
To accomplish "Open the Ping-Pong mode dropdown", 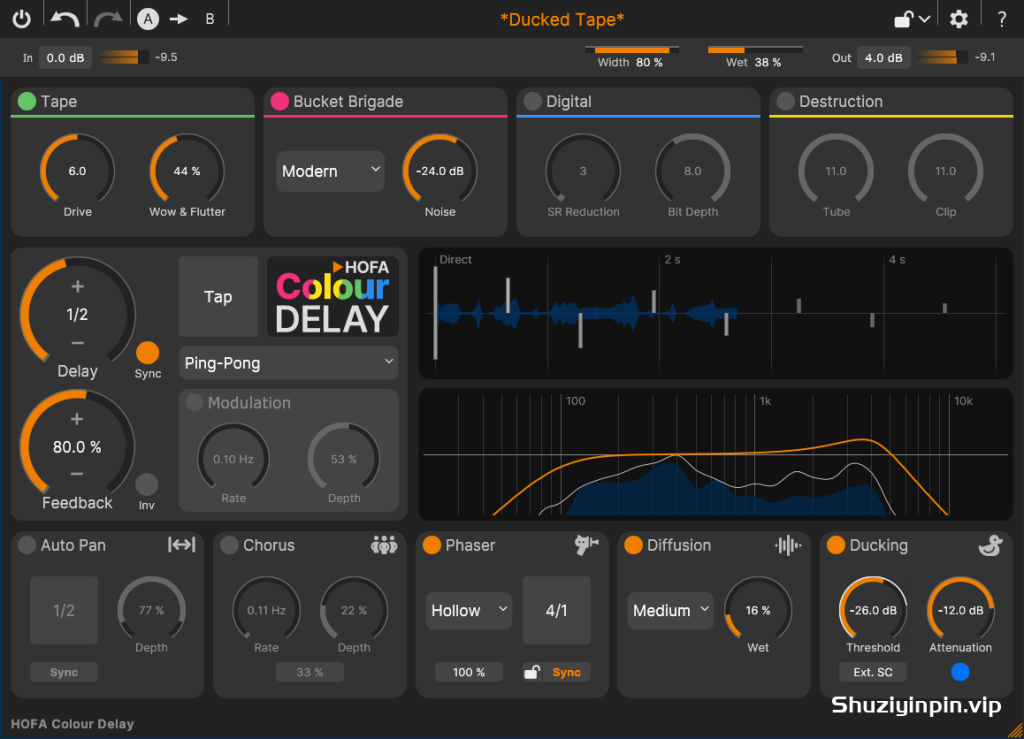I will coord(288,362).
